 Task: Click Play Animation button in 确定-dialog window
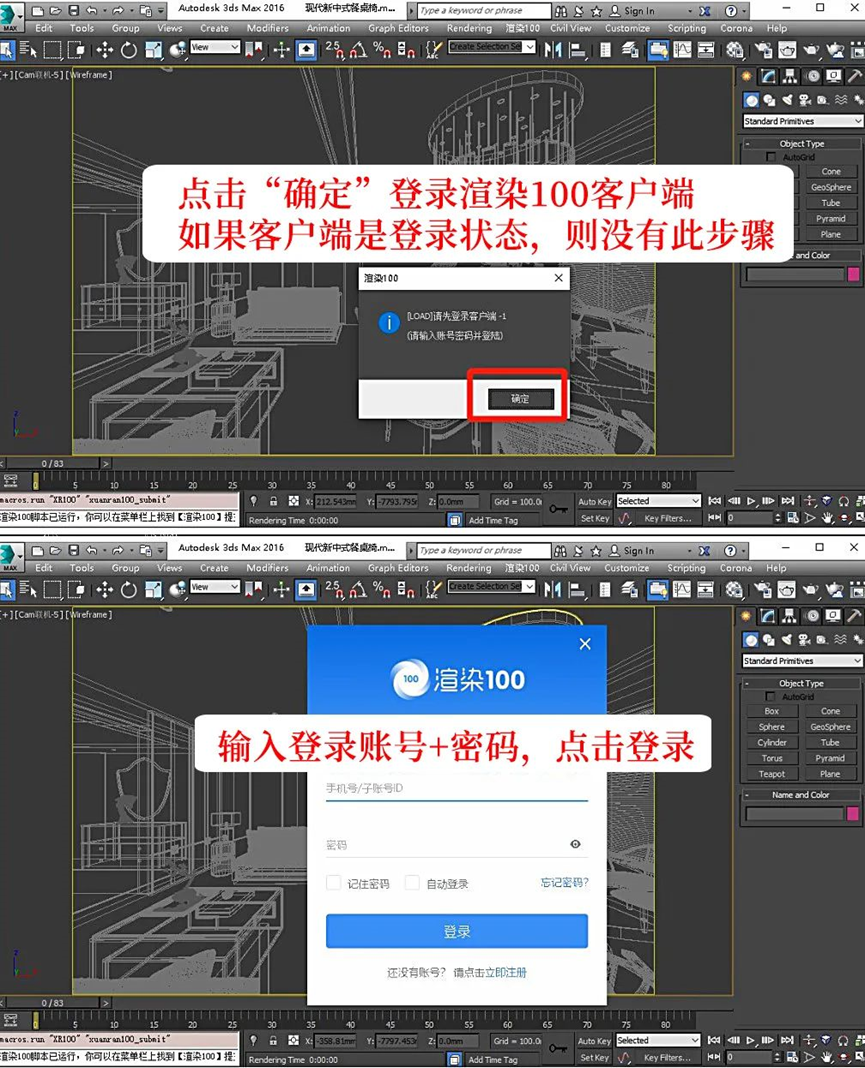[x=751, y=501]
